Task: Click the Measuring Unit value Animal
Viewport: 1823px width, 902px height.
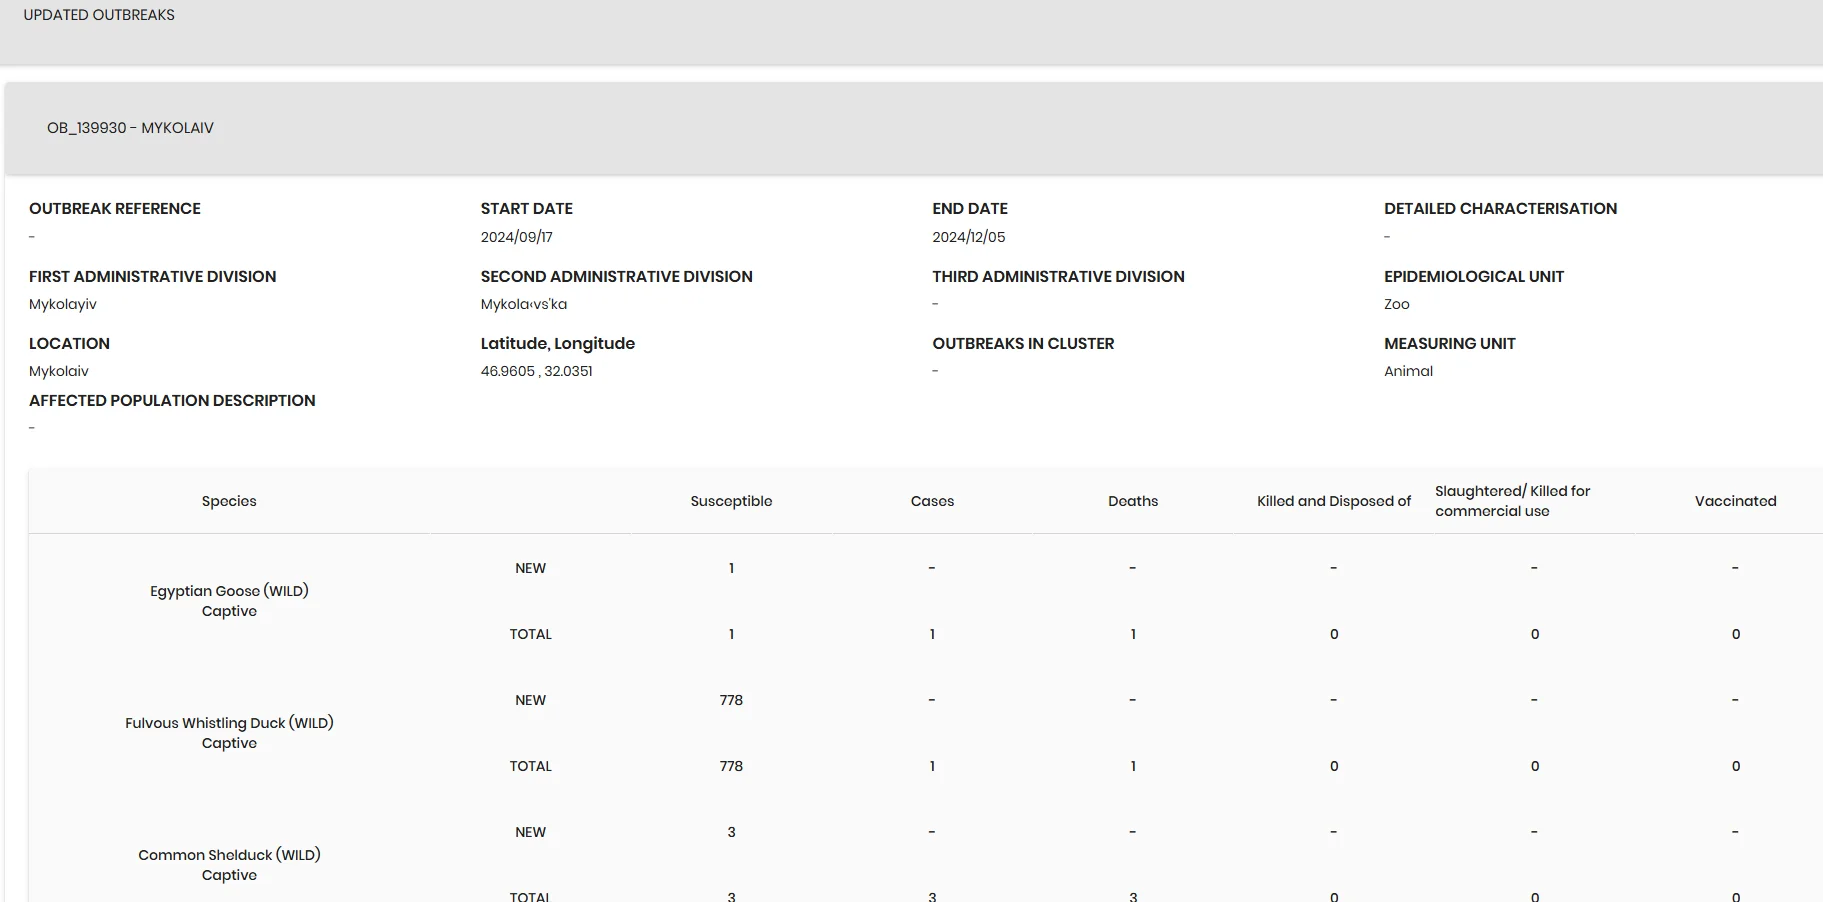Action: [1408, 371]
